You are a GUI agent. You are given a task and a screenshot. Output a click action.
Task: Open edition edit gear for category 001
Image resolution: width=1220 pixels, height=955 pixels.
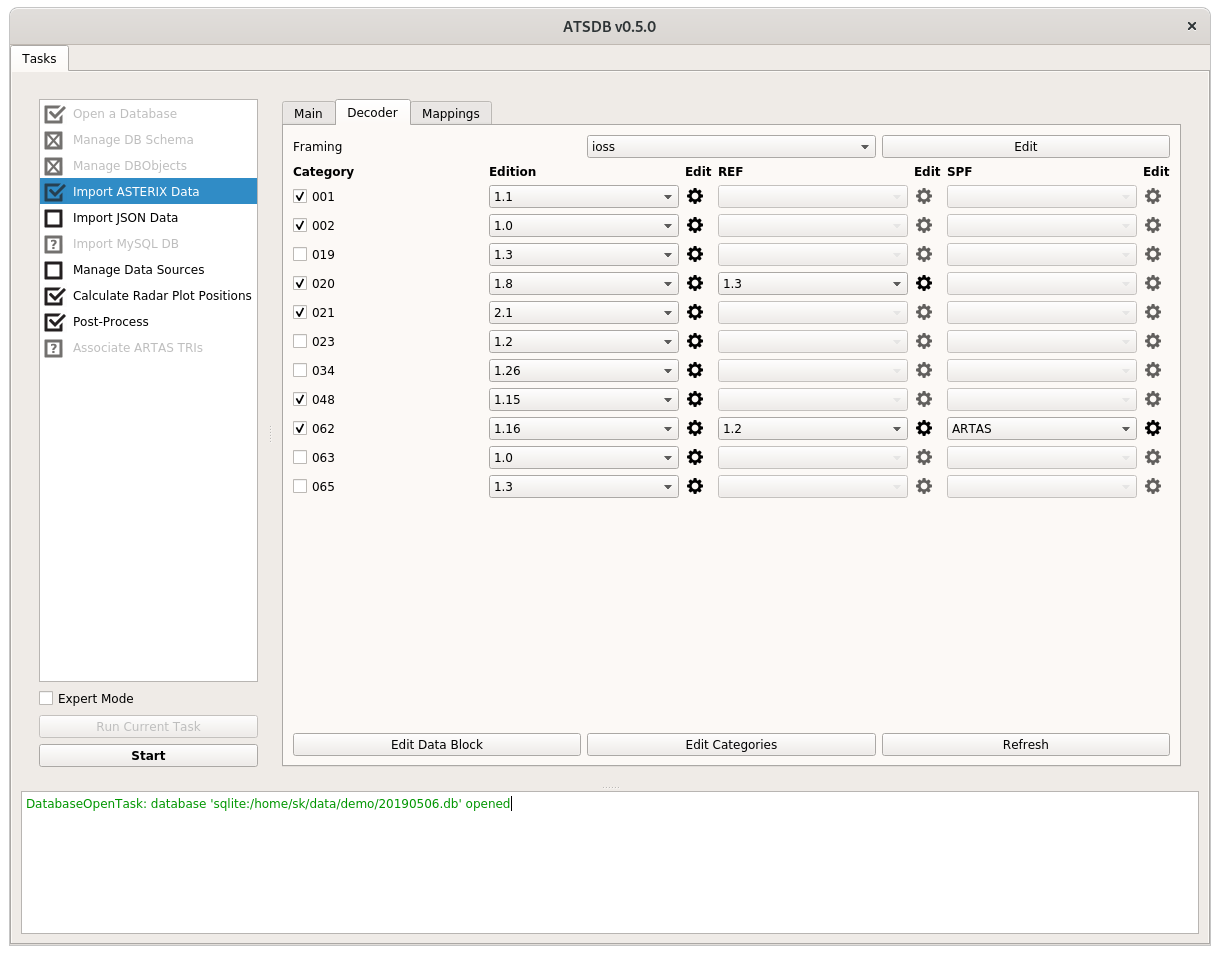click(x=695, y=197)
